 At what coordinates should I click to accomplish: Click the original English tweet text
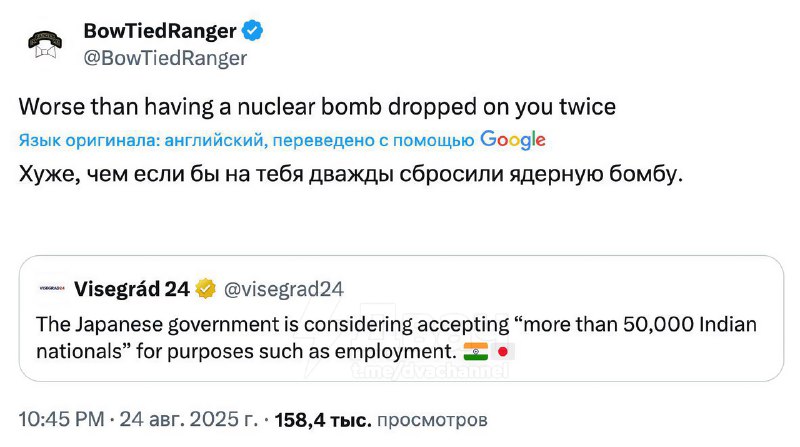[x=317, y=107]
